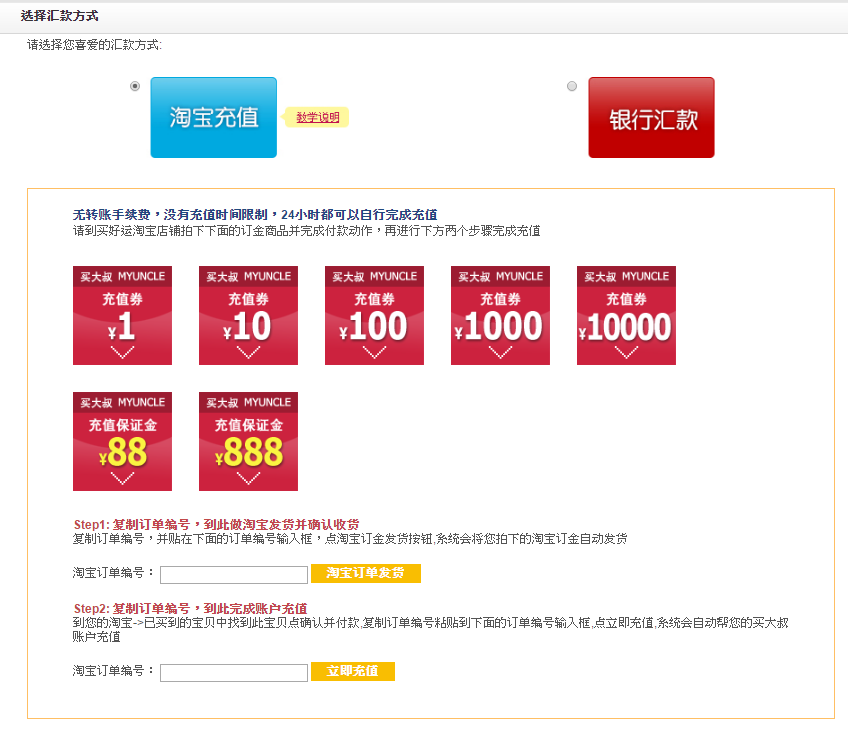This screenshot has height=730, width=848.
Task: Choose the ¥88 充值保证金 card
Action: [x=122, y=441]
